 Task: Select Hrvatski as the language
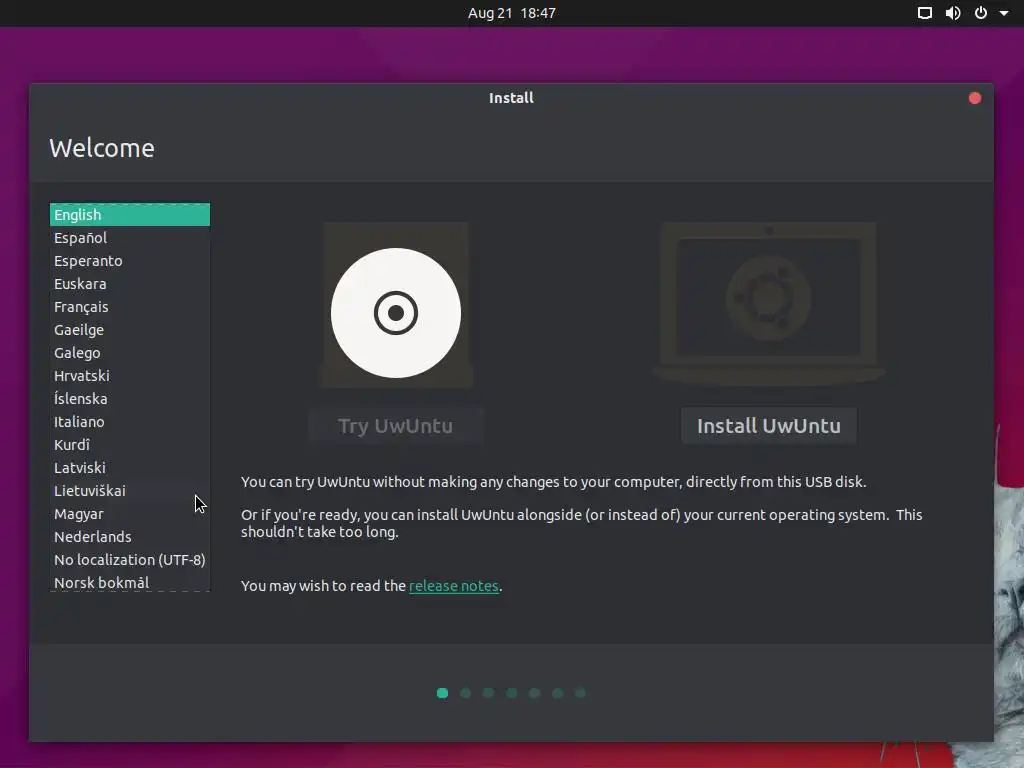pos(130,376)
